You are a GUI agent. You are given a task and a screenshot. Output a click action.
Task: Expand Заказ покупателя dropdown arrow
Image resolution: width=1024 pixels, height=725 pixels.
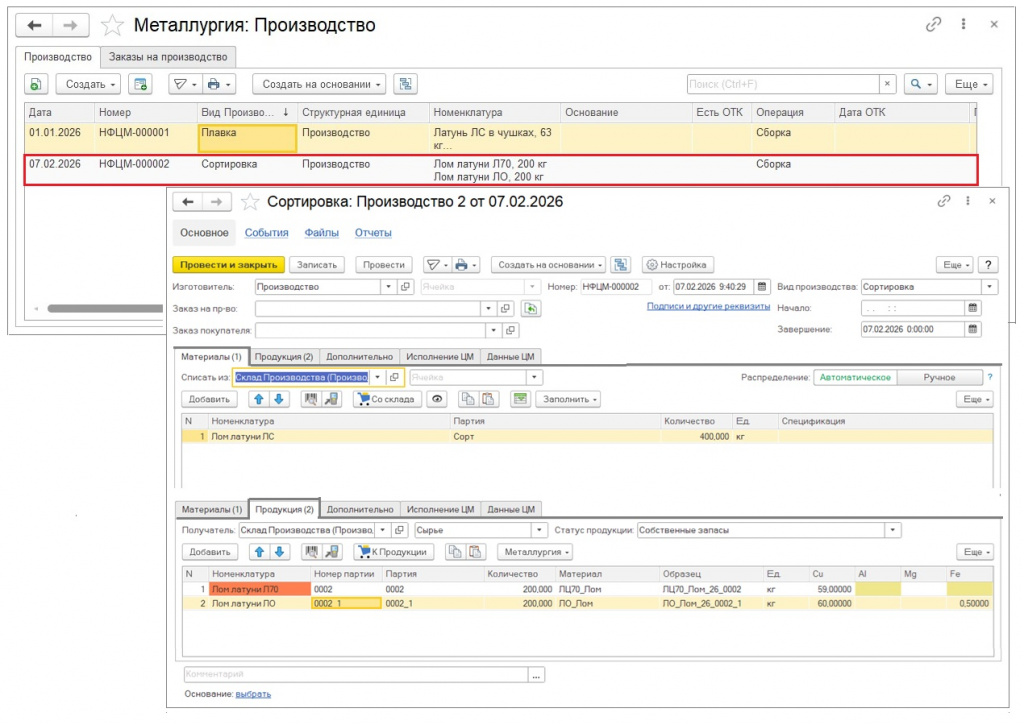494,330
